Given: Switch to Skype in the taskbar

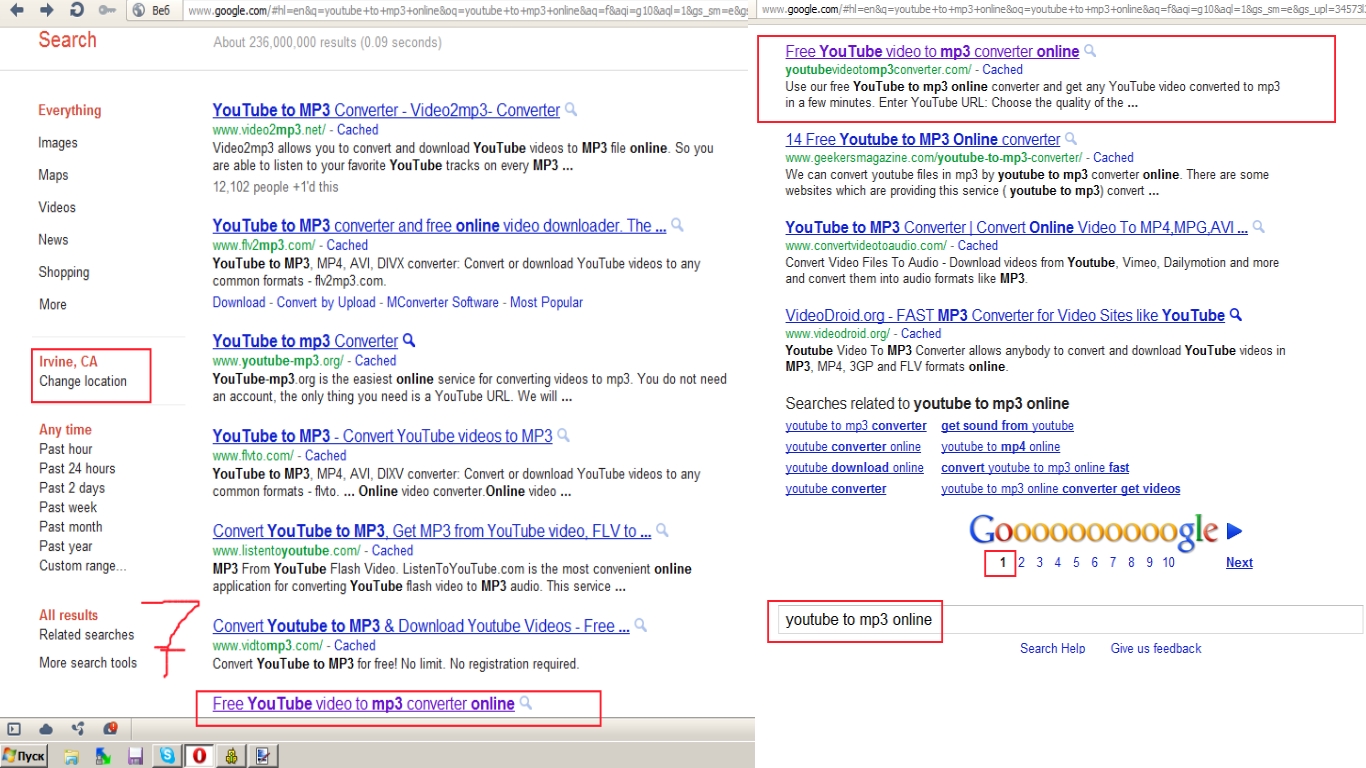Looking at the screenshot, I should click(x=166, y=756).
